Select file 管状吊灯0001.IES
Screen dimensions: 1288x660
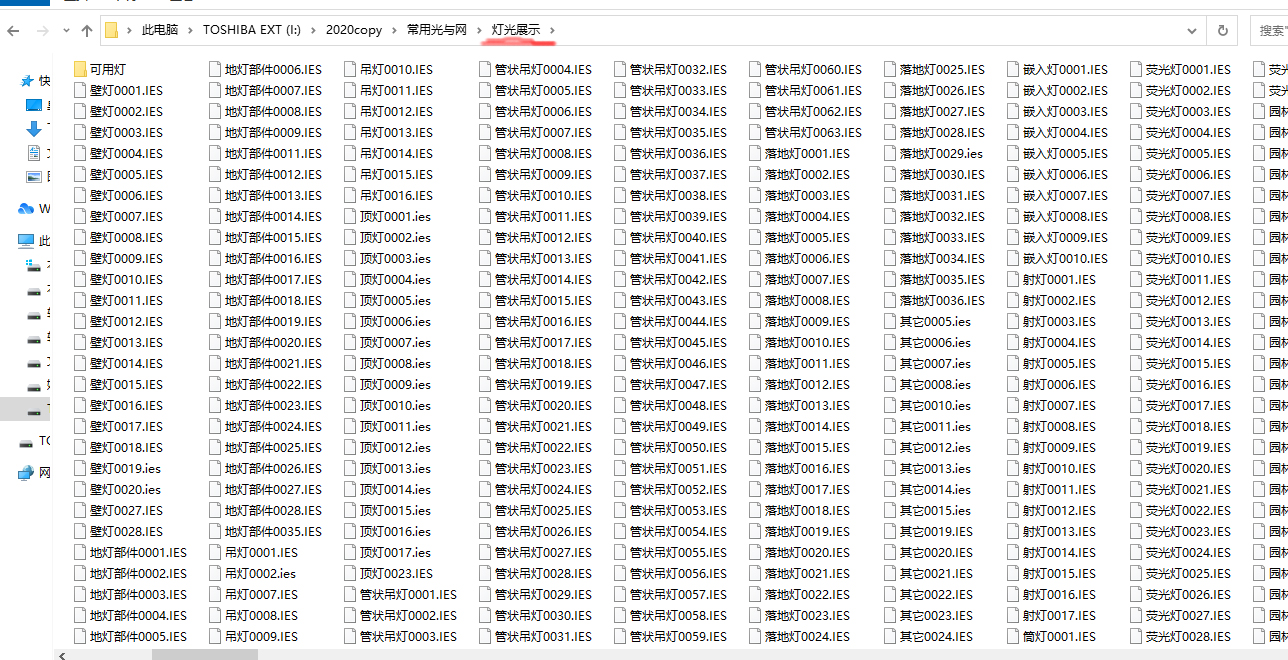(401, 594)
